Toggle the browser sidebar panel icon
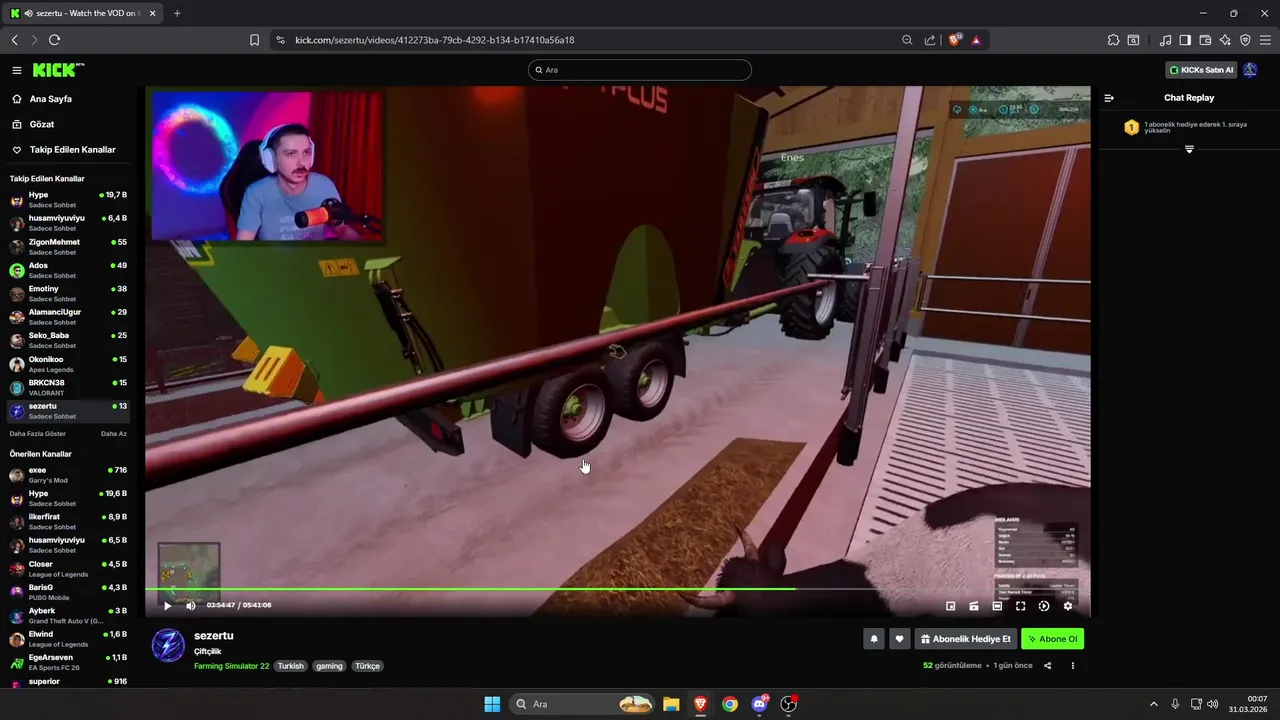 click(x=1185, y=40)
